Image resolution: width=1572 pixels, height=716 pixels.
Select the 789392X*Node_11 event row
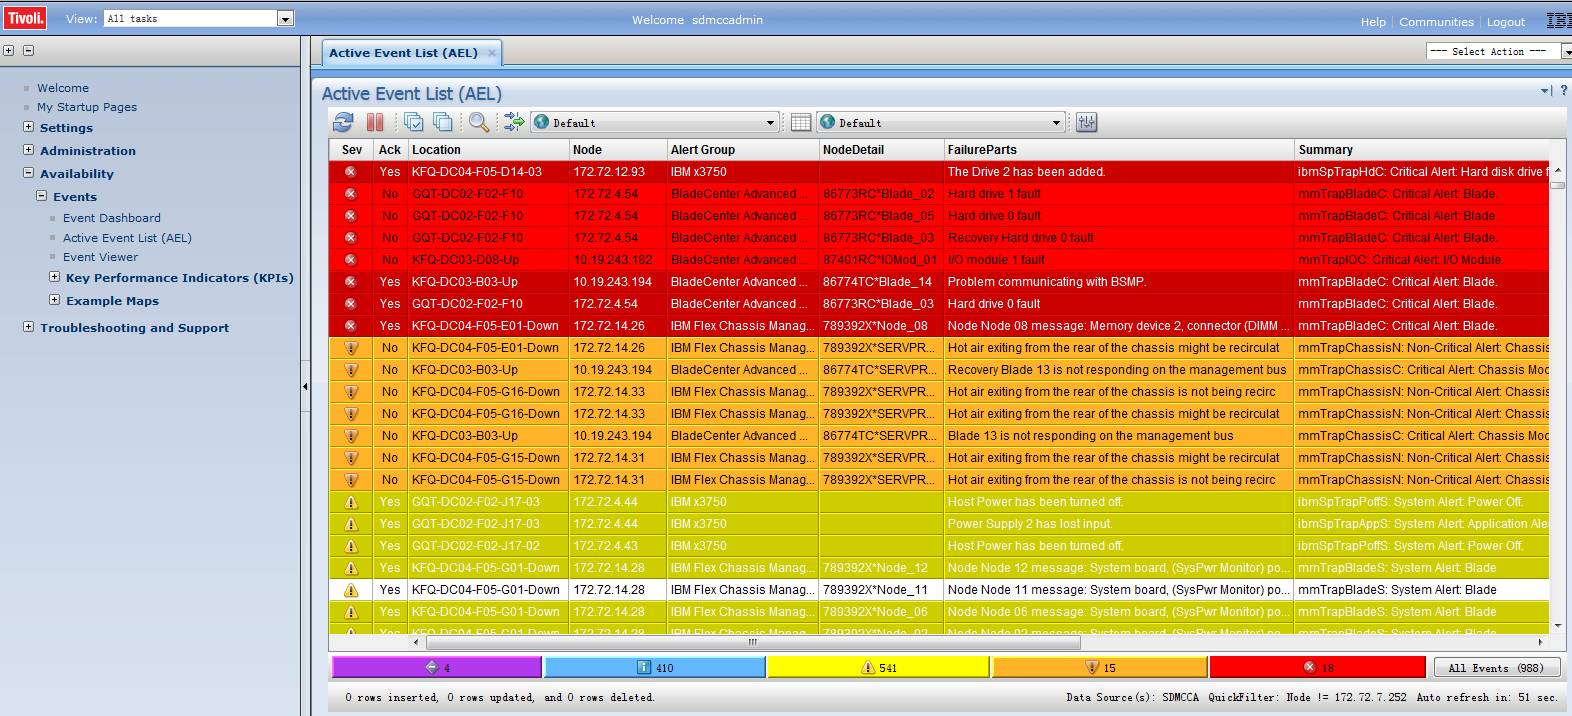tap(939, 590)
